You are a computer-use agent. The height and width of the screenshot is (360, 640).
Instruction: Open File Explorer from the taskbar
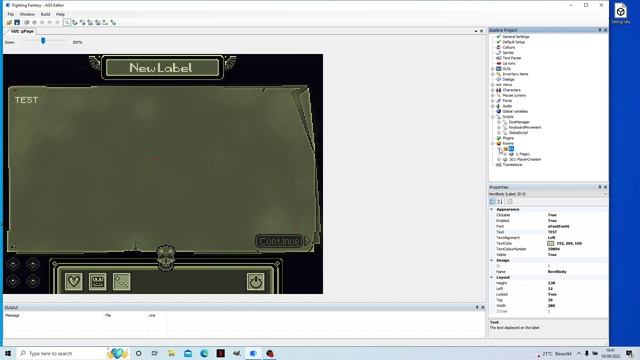171,353
